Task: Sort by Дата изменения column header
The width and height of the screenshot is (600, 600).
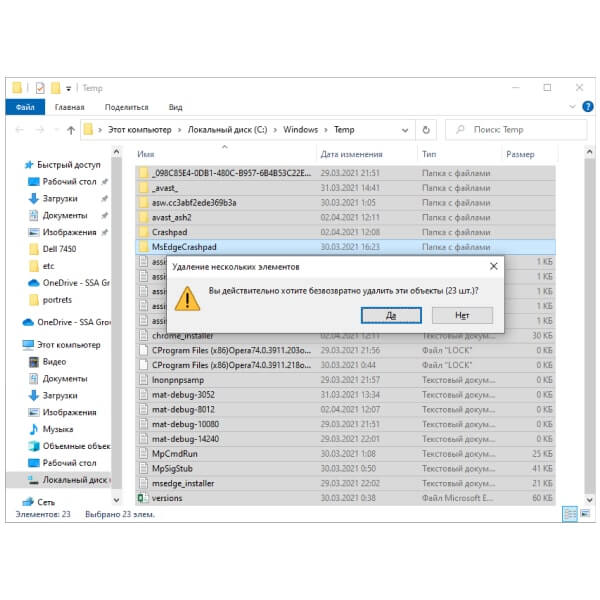Action: 351,154
